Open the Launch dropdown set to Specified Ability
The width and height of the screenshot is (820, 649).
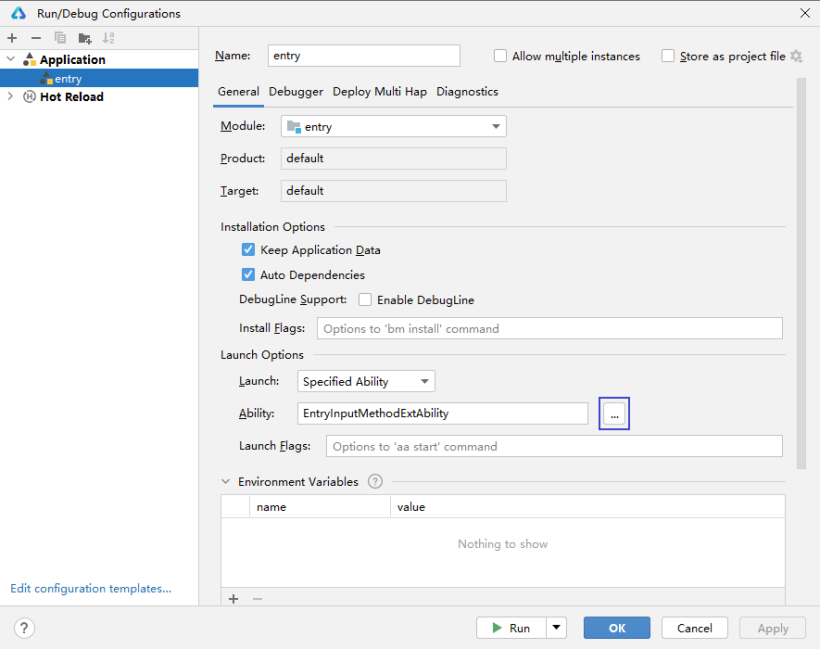pyautogui.click(x=366, y=381)
